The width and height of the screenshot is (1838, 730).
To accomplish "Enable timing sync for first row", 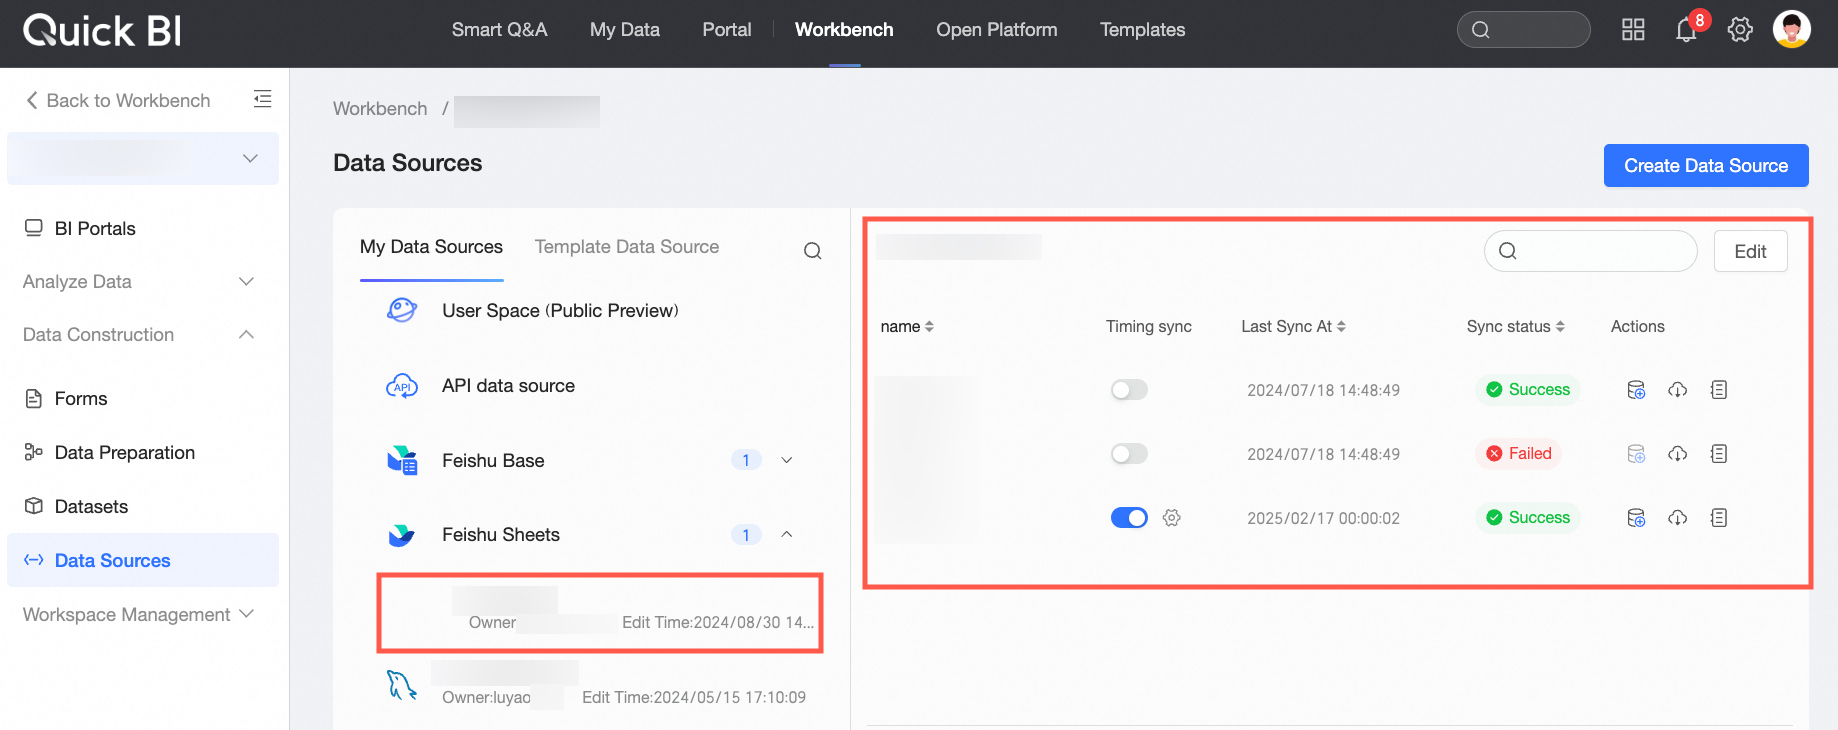I will pos(1129,390).
